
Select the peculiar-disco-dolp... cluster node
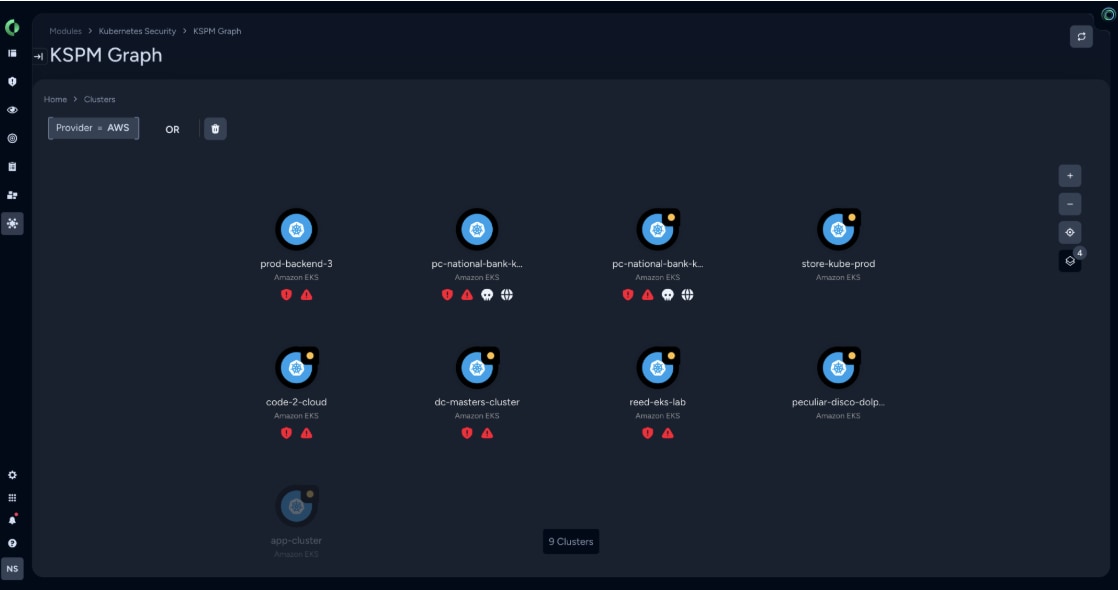838,367
